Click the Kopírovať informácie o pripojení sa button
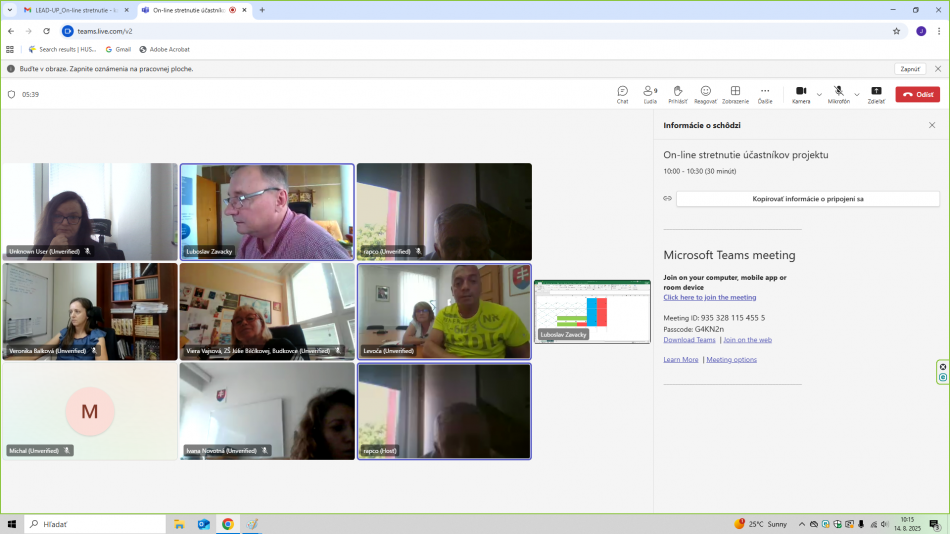The height and width of the screenshot is (534, 950). [807, 199]
